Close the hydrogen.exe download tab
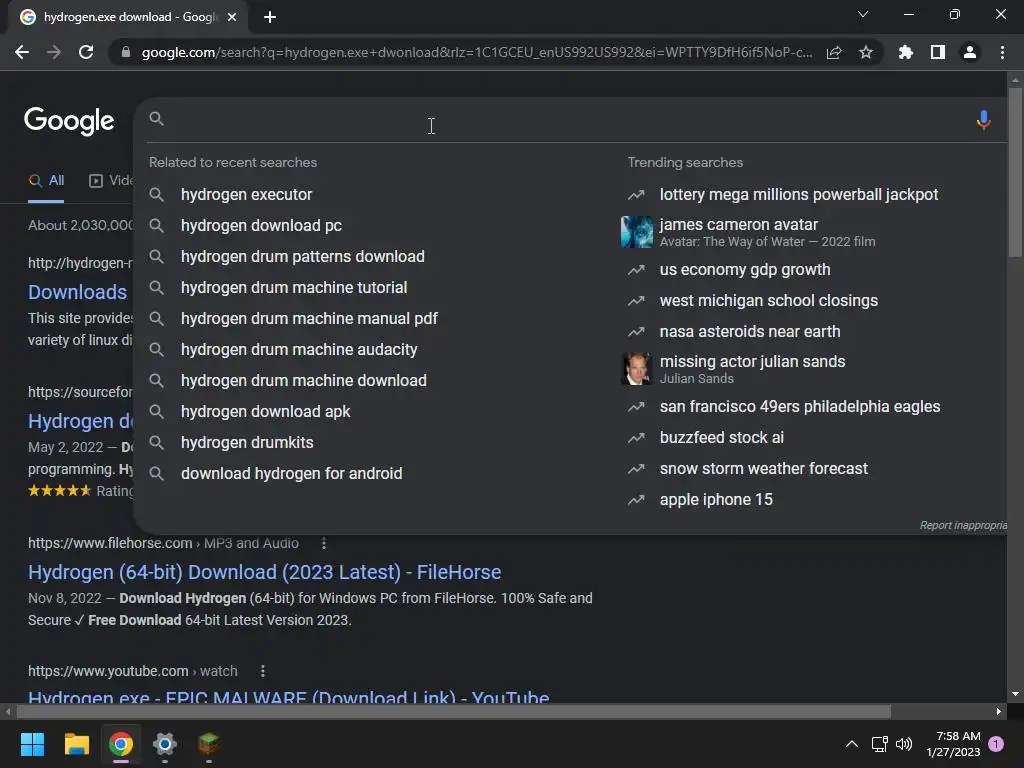Screen dimensions: 1024x768 point(232,17)
